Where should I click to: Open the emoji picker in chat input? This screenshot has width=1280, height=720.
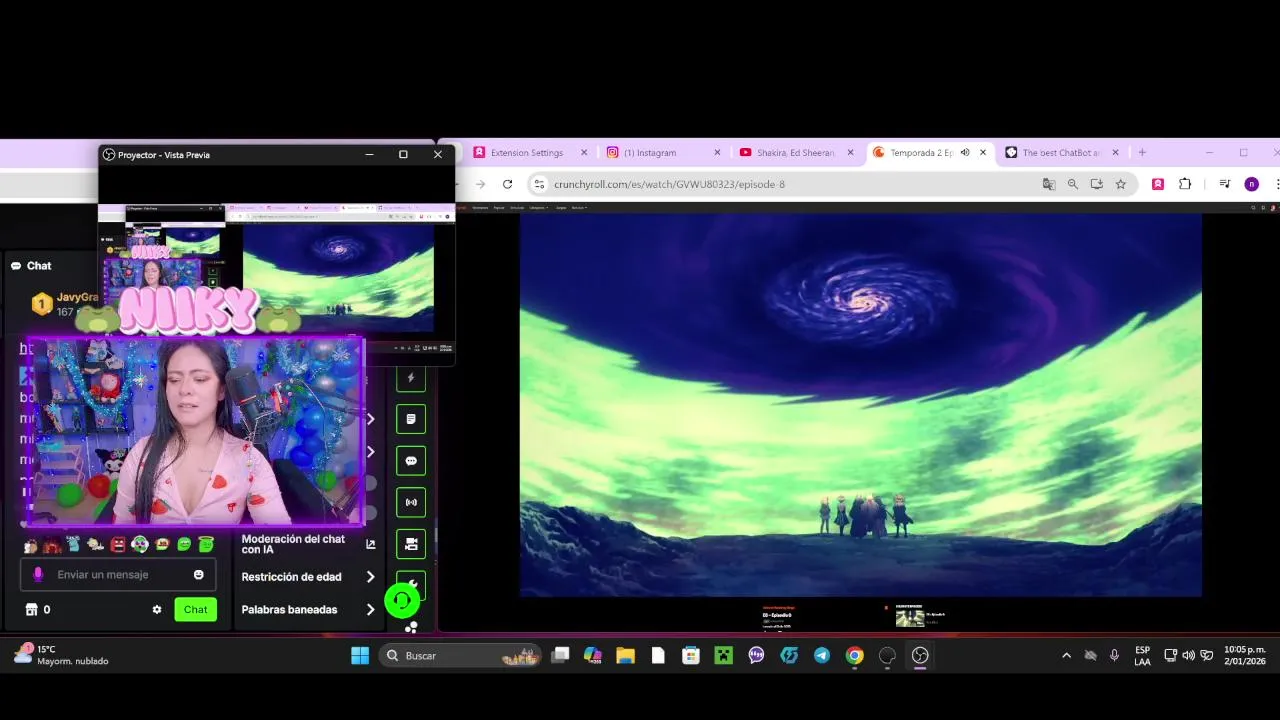tap(199, 575)
